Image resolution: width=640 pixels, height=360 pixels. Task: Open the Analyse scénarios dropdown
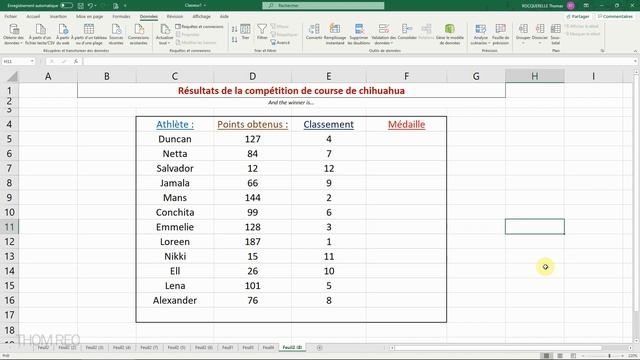[x=480, y=34]
